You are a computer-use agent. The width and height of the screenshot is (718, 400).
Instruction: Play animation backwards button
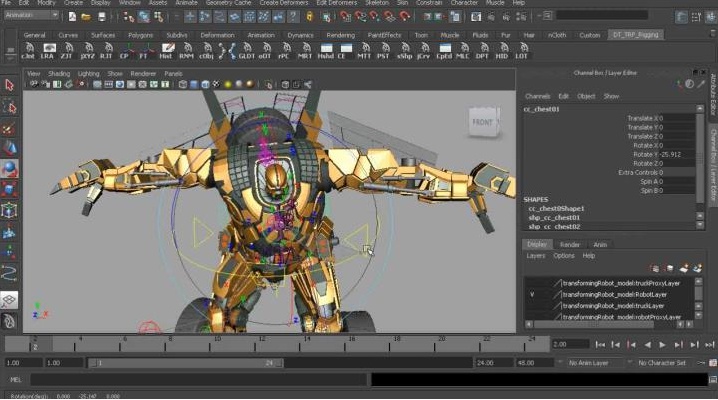pyautogui.click(x=647, y=345)
